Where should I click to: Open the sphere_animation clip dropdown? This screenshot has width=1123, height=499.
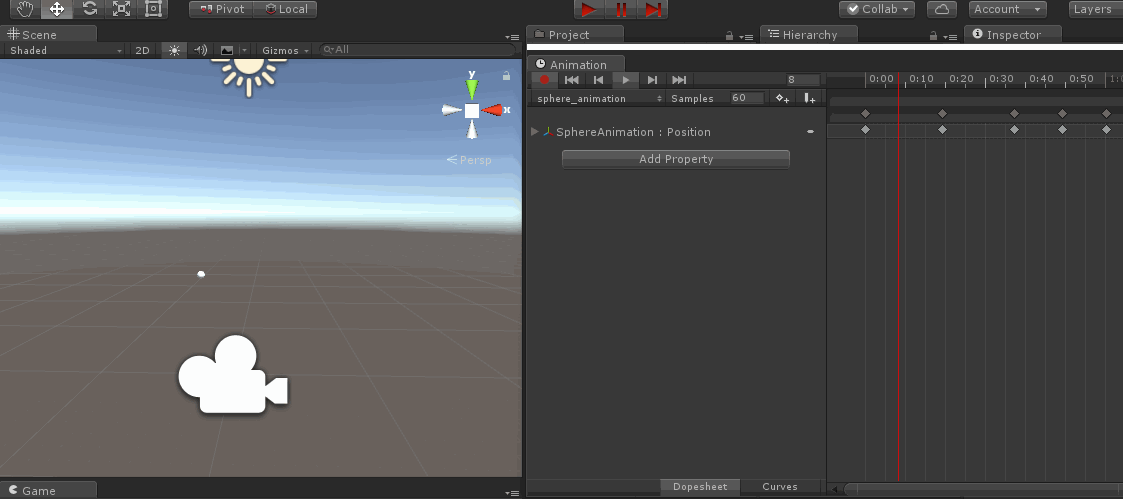(x=599, y=99)
